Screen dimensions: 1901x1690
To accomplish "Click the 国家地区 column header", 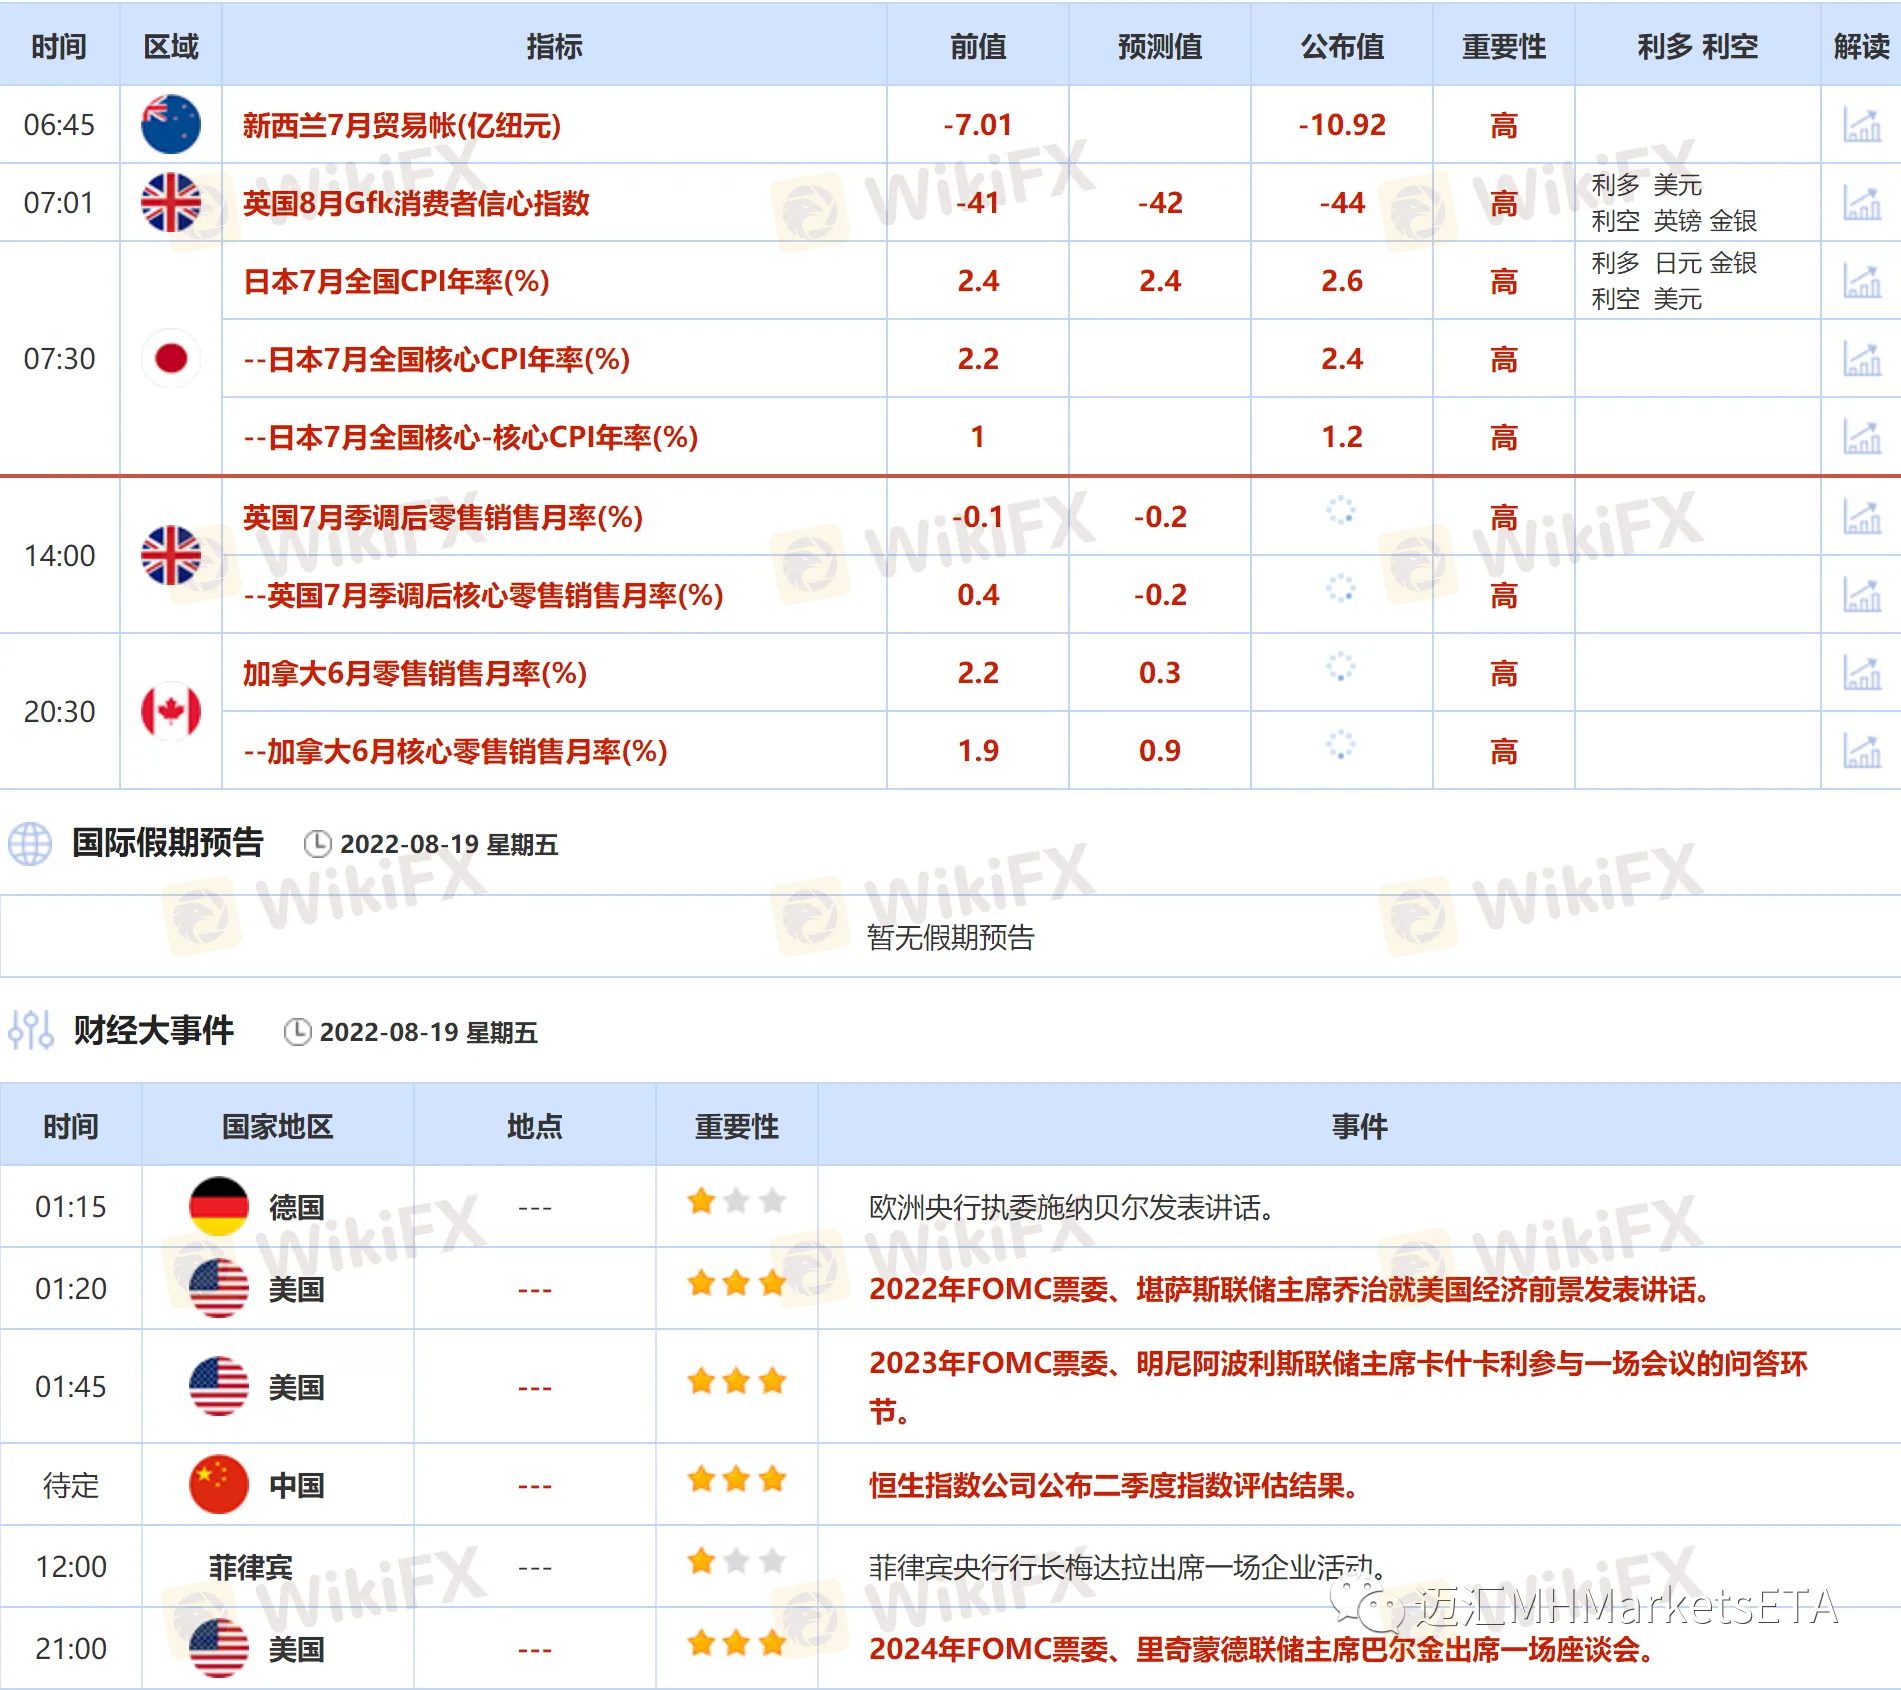I will click(277, 1126).
